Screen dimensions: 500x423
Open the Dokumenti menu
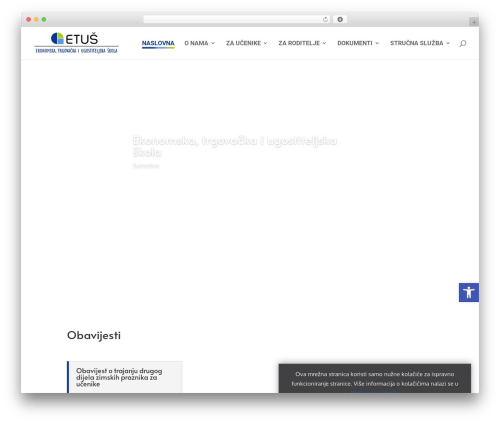point(355,43)
